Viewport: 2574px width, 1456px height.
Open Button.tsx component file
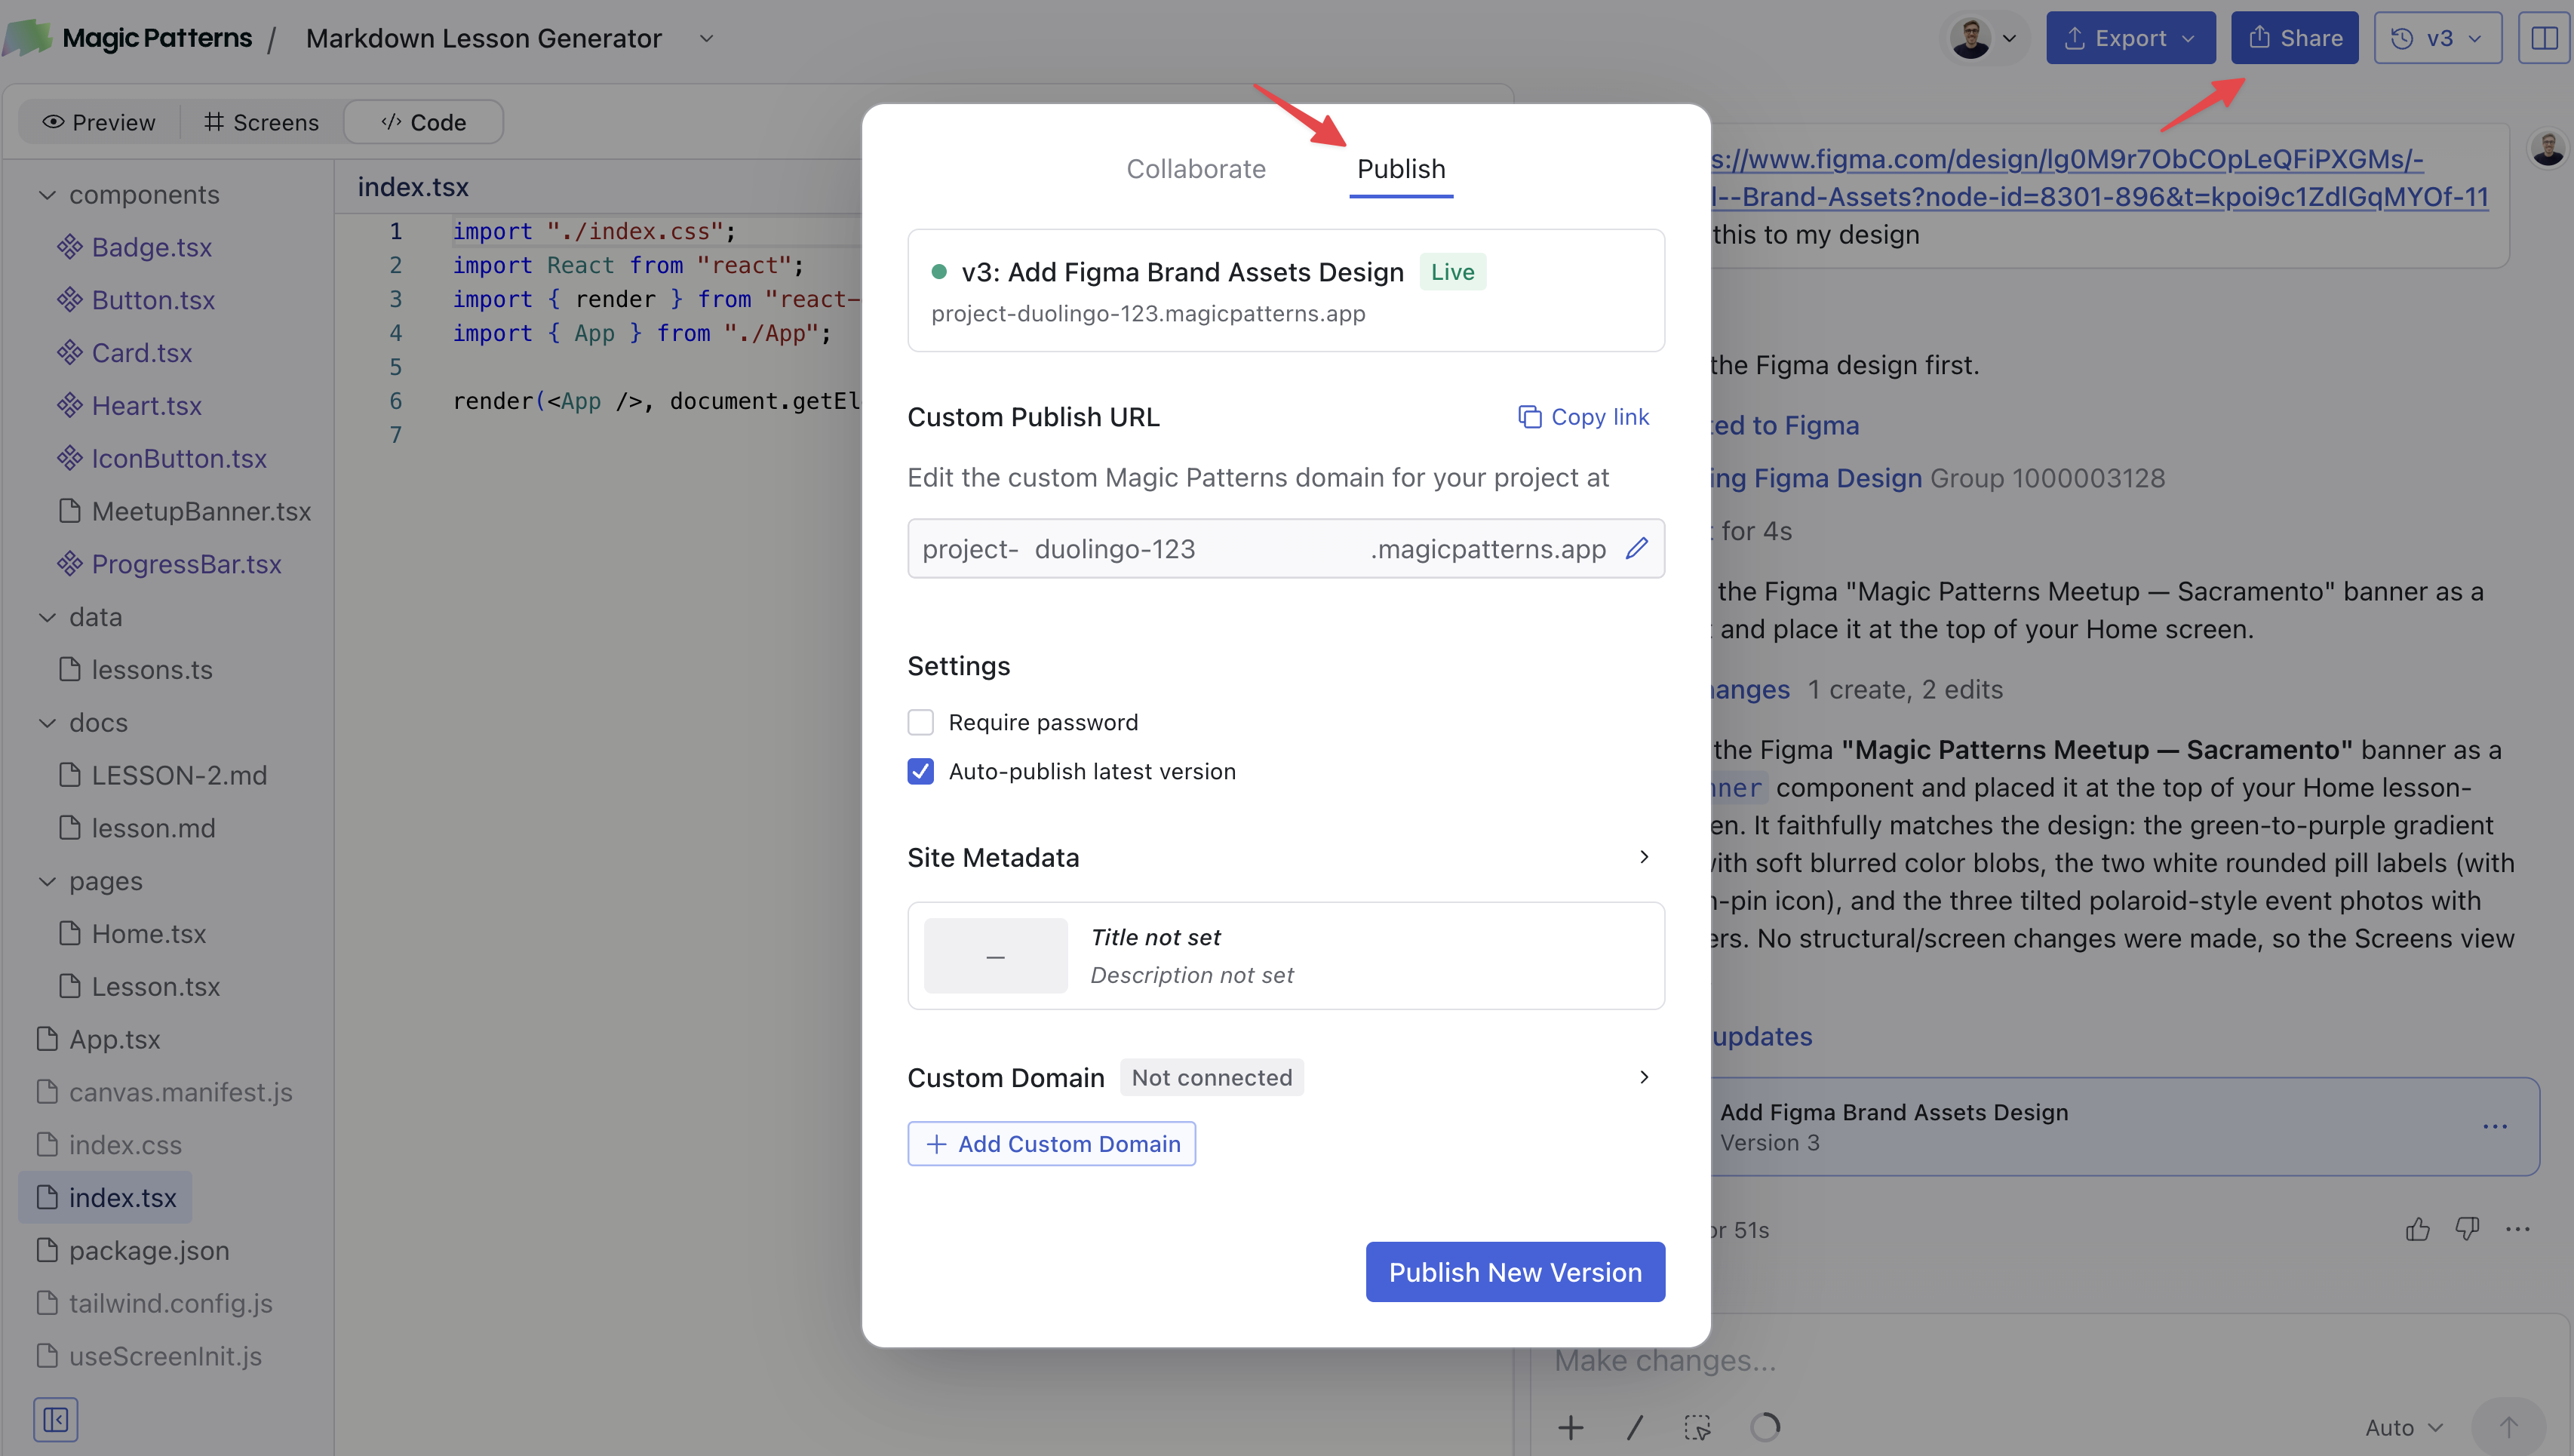coord(153,300)
